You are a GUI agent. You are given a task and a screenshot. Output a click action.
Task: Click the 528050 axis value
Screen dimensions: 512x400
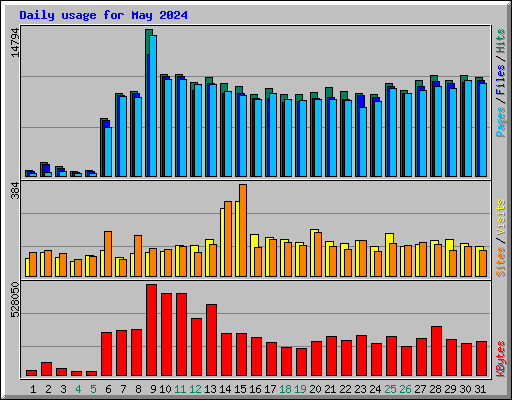[x=15, y=300]
